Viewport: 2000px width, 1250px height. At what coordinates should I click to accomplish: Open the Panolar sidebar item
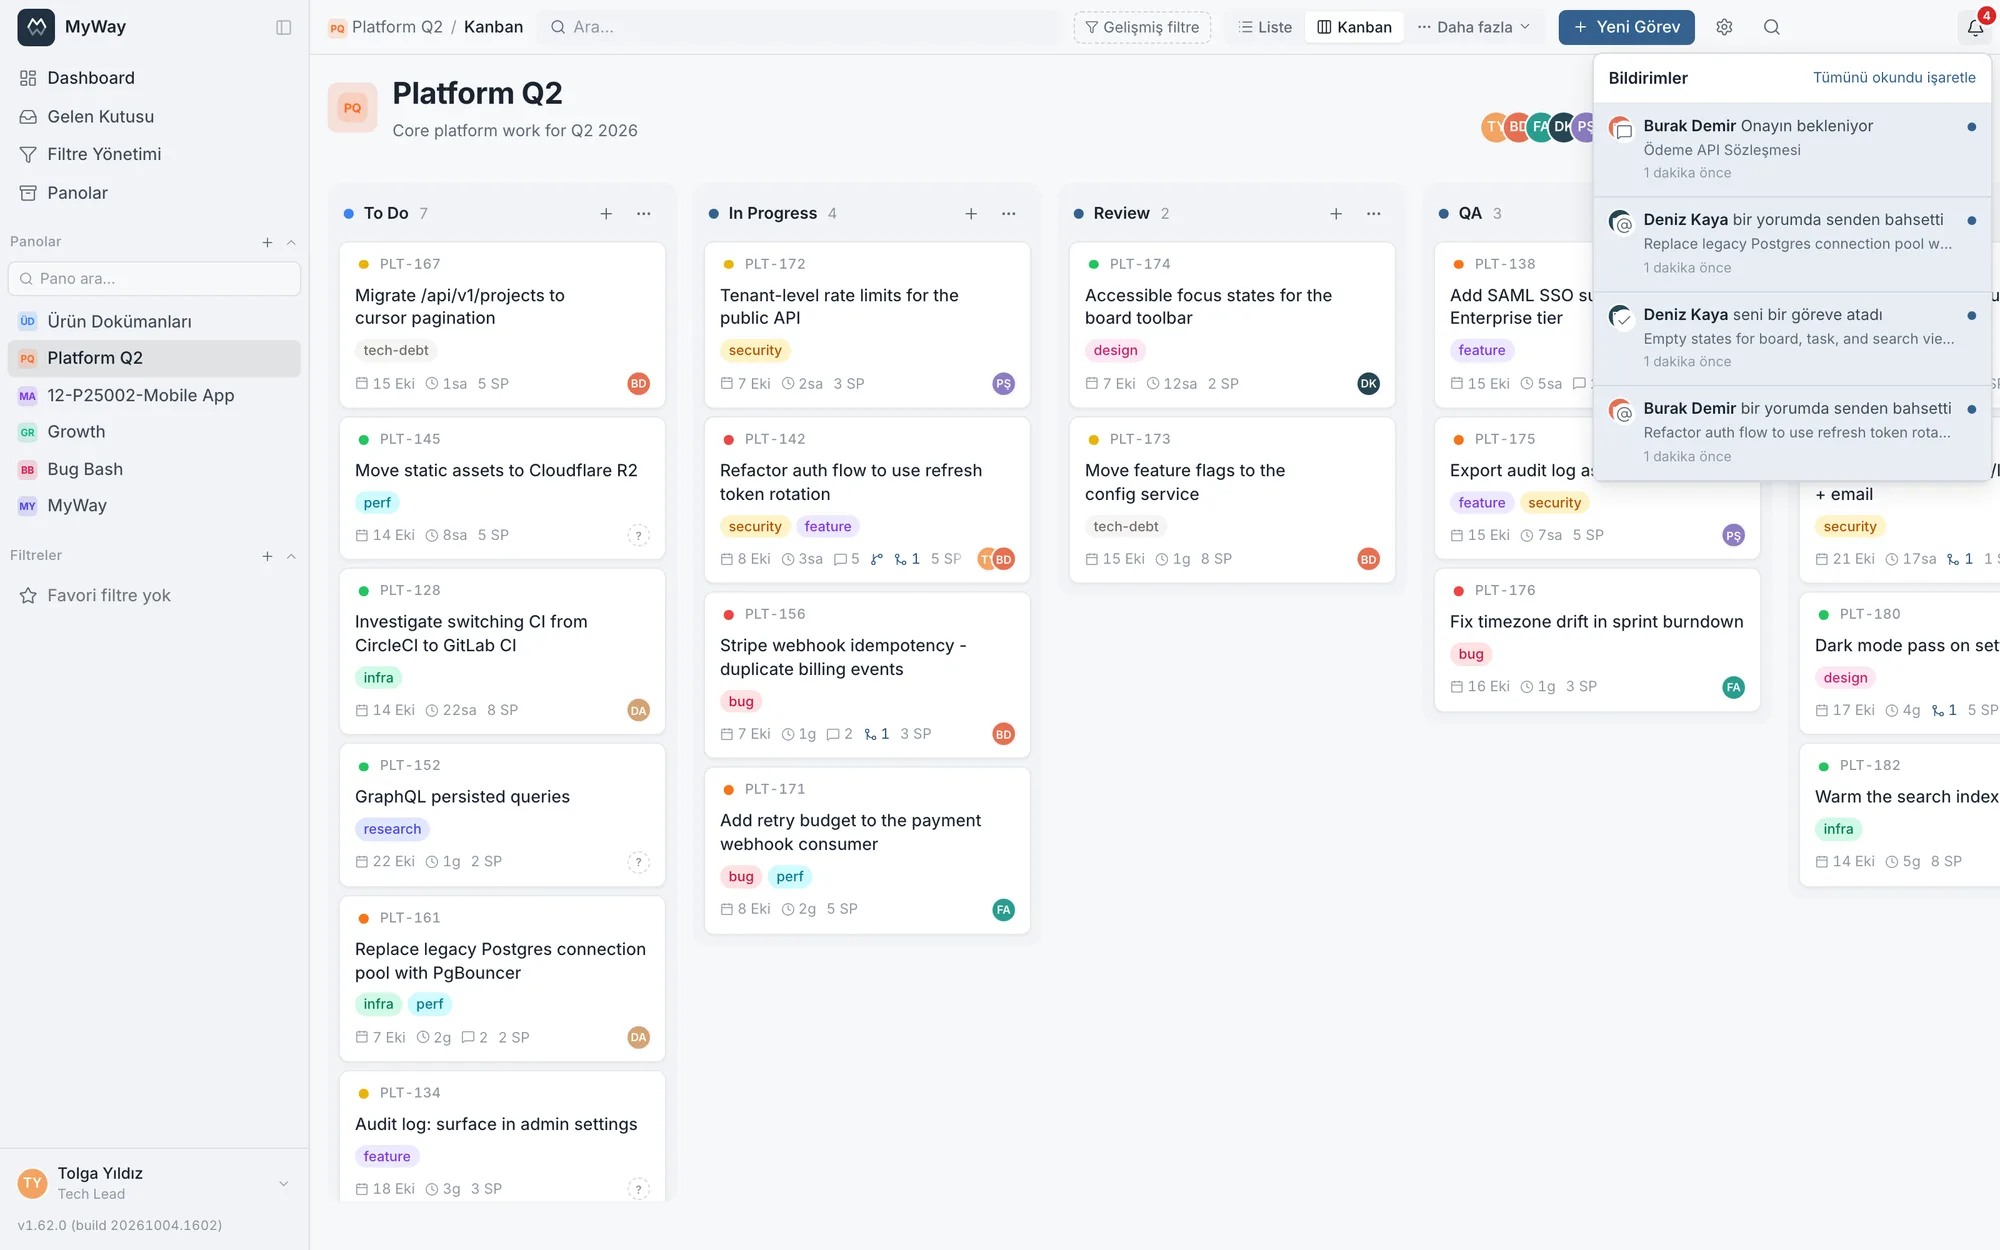point(154,193)
